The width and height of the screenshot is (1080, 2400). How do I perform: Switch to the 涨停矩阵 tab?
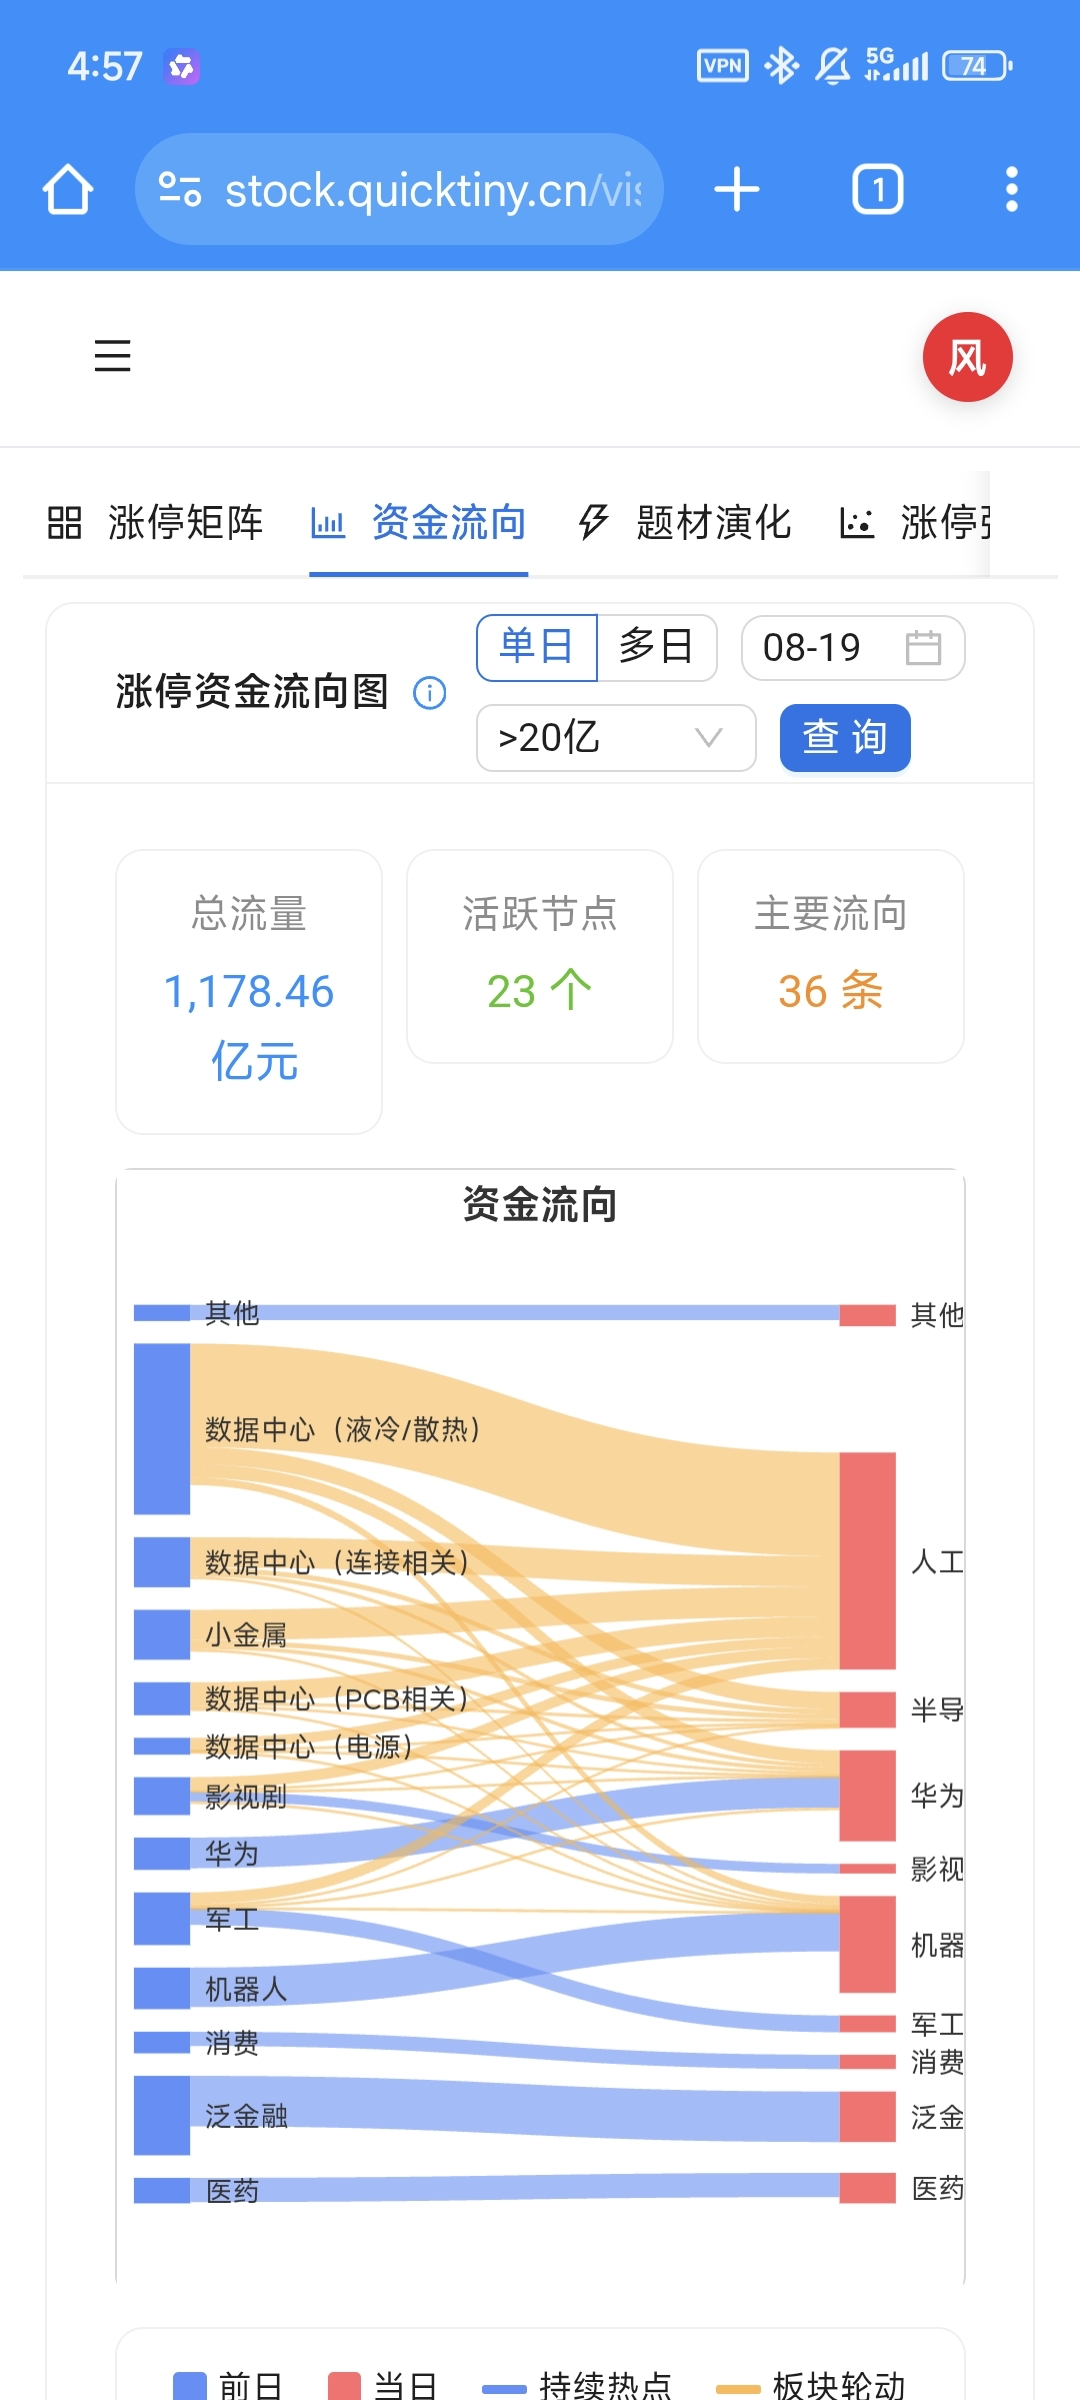coord(155,523)
